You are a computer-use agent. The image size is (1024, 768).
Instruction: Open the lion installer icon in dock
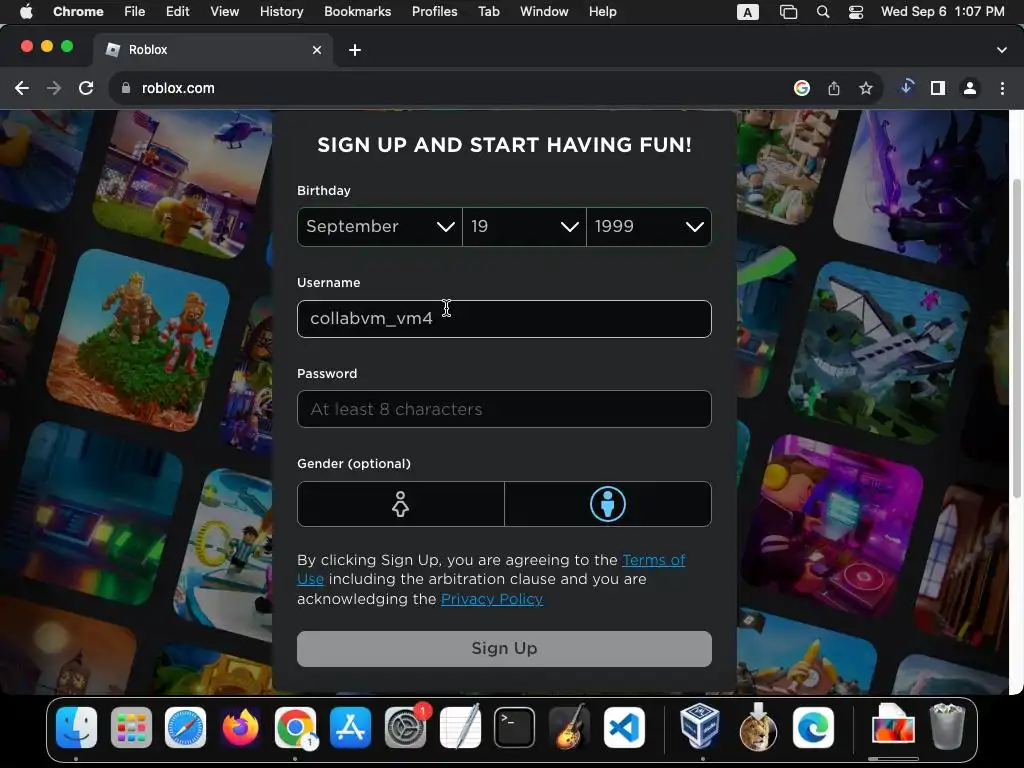[x=758, y=727]
